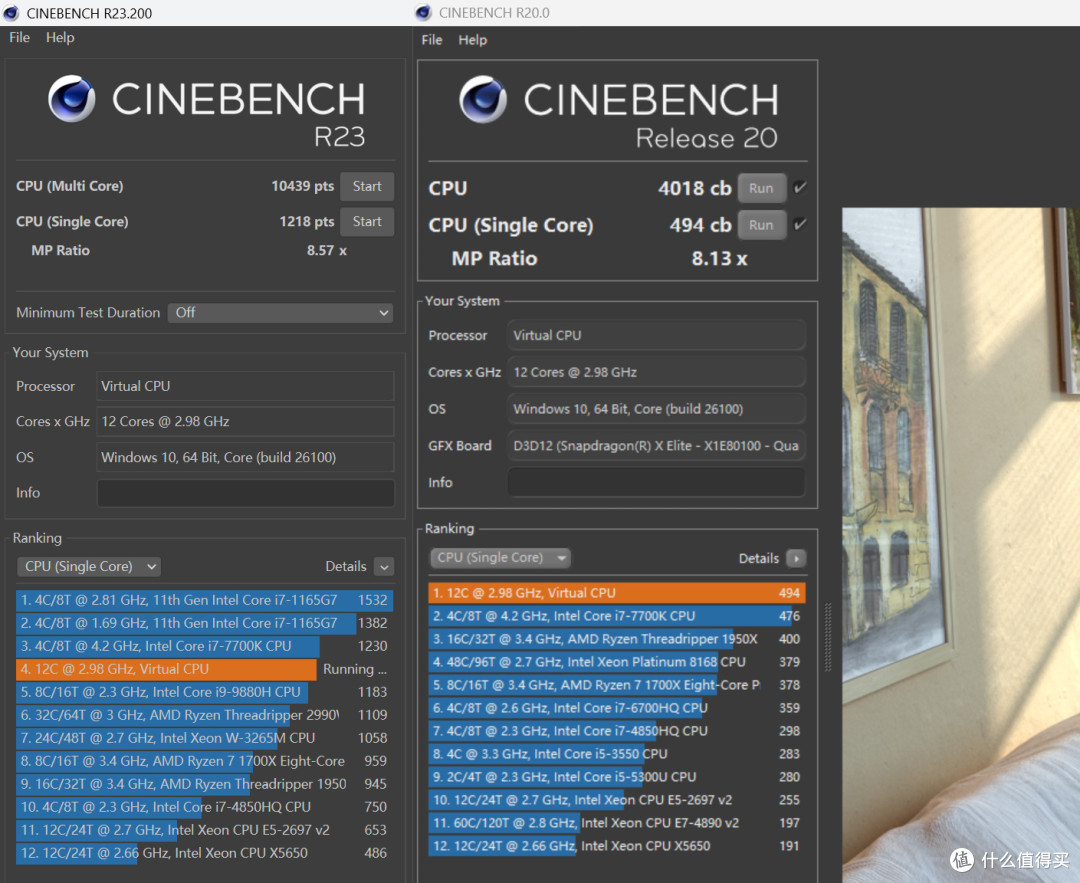Select the i7-1165G7 2.81 GHz ranking entry

click(204, 600)
